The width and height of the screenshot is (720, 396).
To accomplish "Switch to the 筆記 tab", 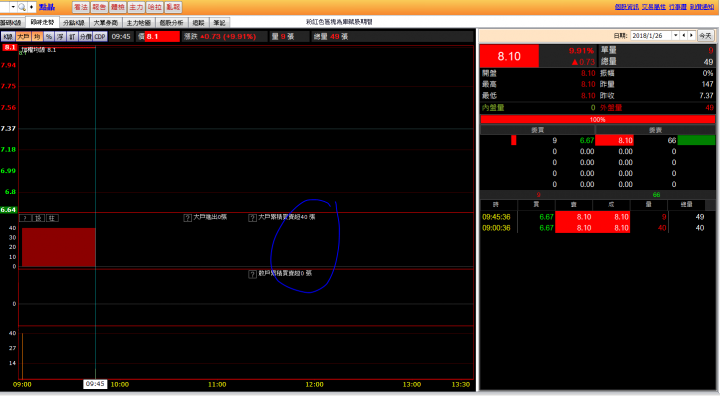I will click(x=219, y=23).
